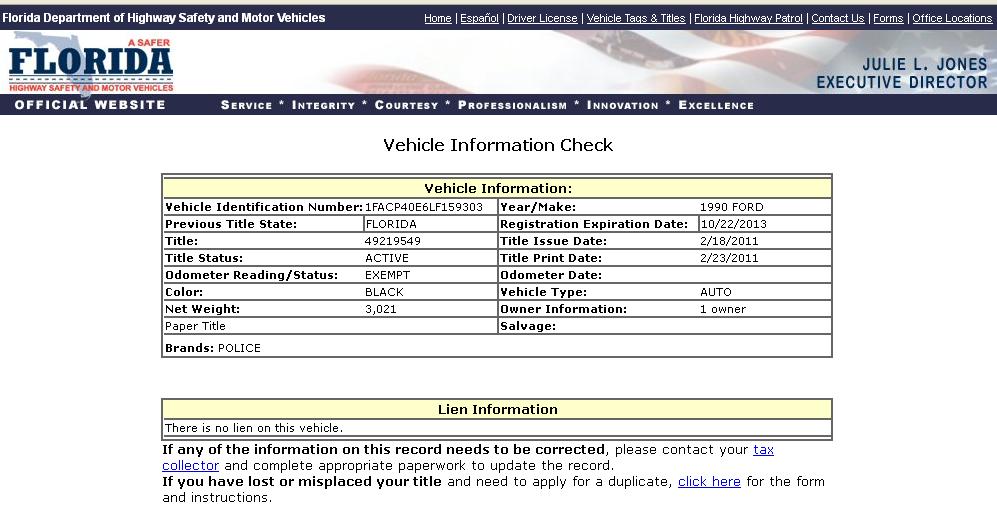Open the Forms page

pyautogui.click(x=888, y=18)
